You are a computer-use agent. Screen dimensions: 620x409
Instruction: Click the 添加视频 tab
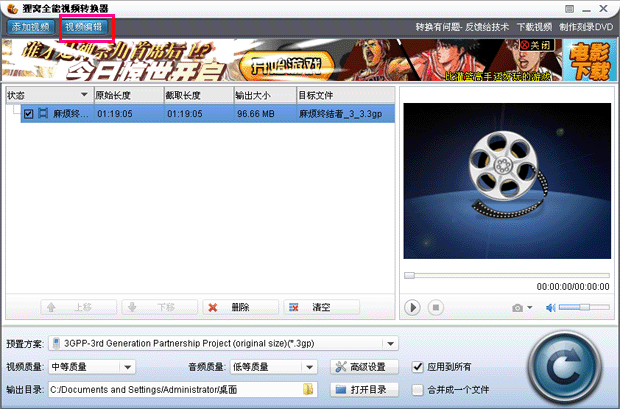(x=30, y=26)
